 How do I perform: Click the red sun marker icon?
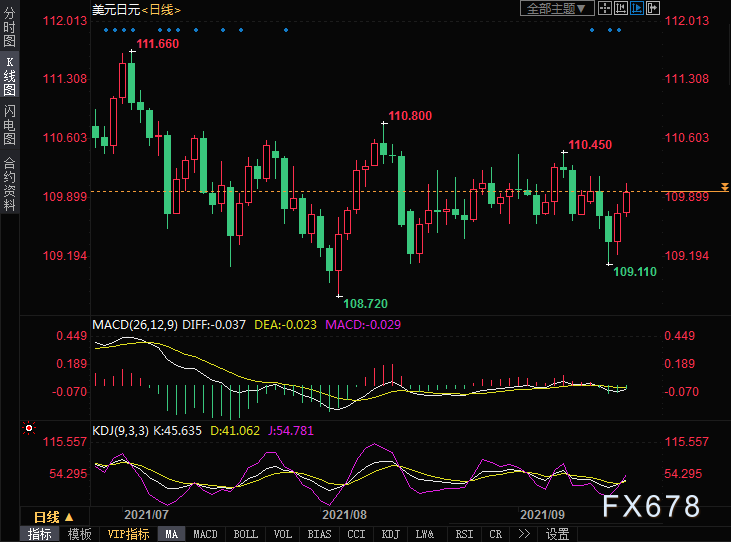[x=29, y=428]
